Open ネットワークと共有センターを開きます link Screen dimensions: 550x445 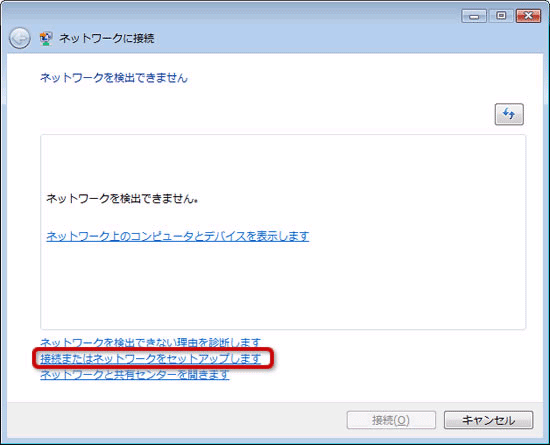(x=135, y=375)
